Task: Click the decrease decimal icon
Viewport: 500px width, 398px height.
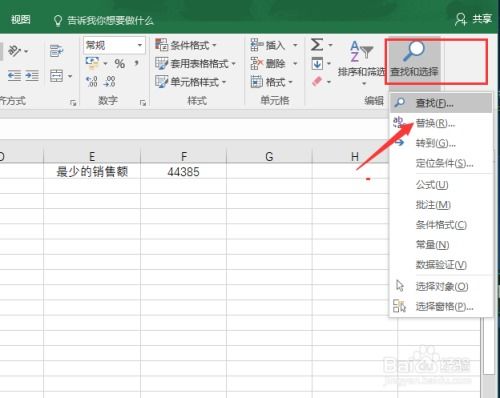Action: pyautogui.click(x=109, y=81)
